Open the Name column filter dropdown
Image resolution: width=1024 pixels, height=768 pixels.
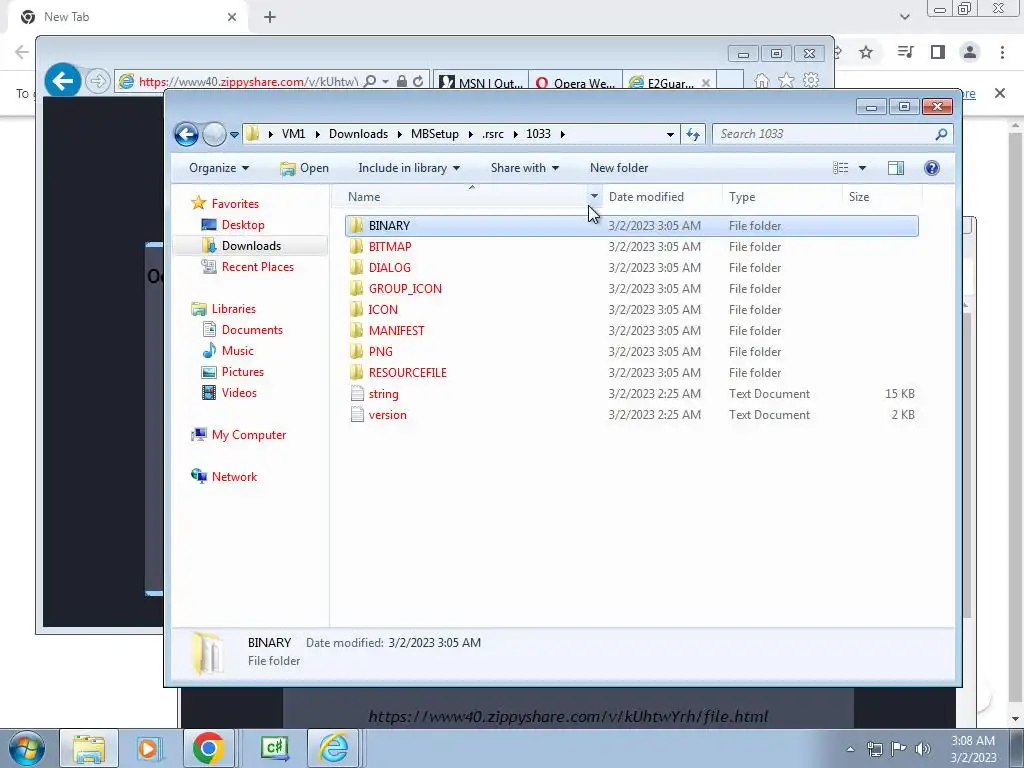tap(594, 196)
